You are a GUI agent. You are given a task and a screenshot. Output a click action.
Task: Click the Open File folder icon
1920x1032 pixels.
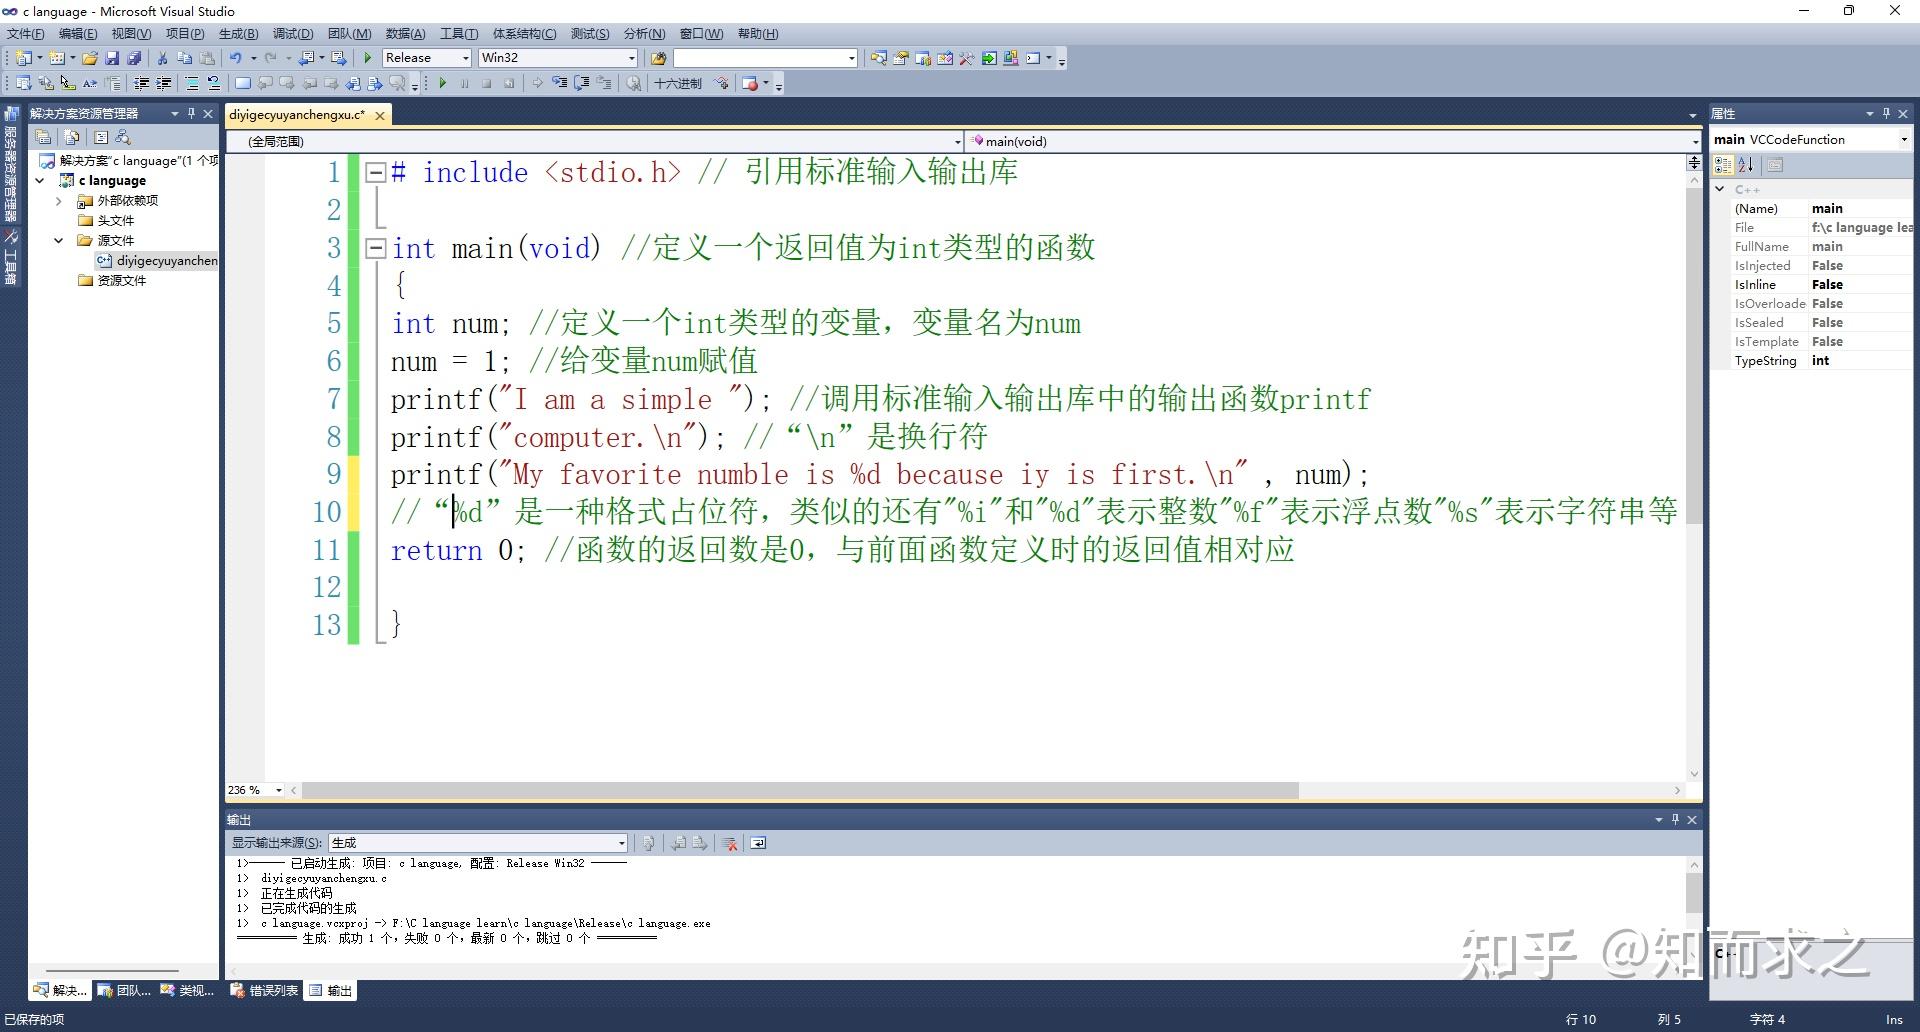pos(90,58)
